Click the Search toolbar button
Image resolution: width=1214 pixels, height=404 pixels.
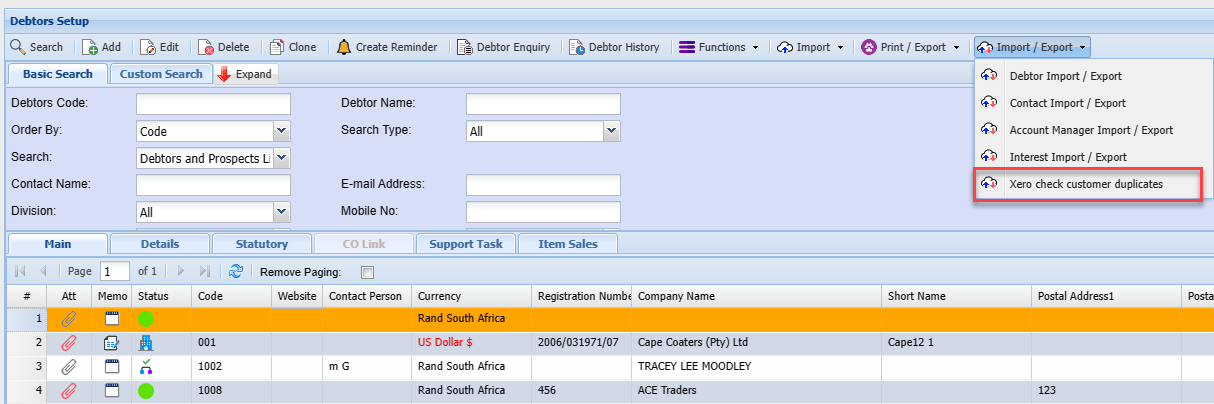pyautogui.click(x=37, y=47)
